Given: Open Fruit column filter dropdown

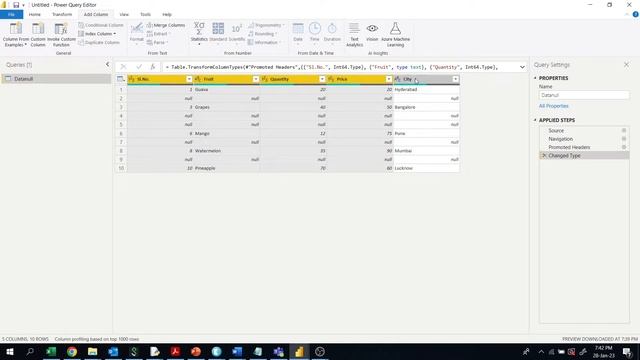Looking at the screenshot, I should pos(256,79).
